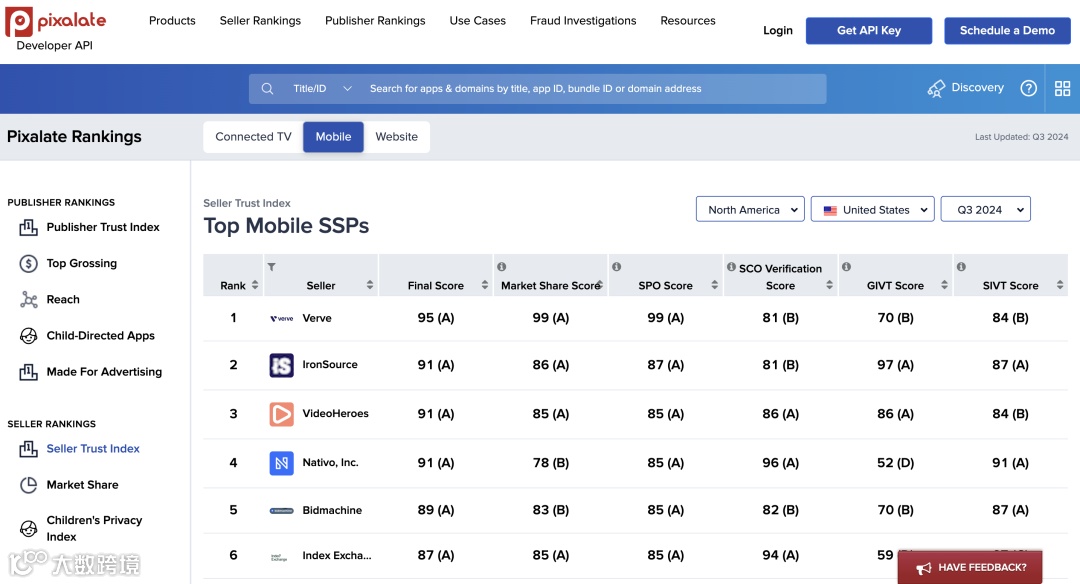
Task: Click the search magnifier icon
Action: click(267, 89)
